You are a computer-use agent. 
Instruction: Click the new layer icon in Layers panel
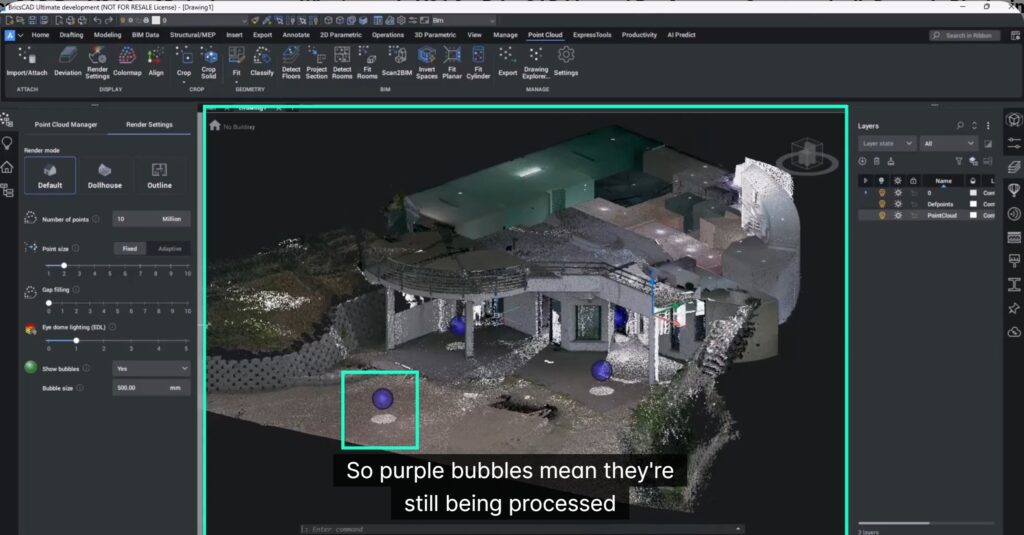[x=863, y=161]
